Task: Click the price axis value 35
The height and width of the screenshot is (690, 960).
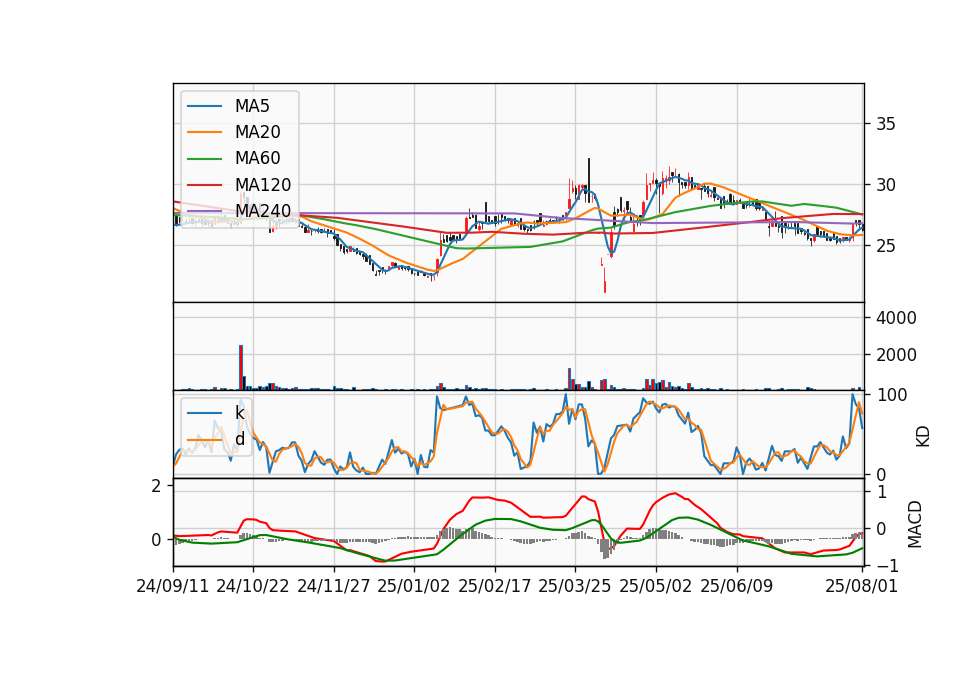Action: tap(886, 124)
